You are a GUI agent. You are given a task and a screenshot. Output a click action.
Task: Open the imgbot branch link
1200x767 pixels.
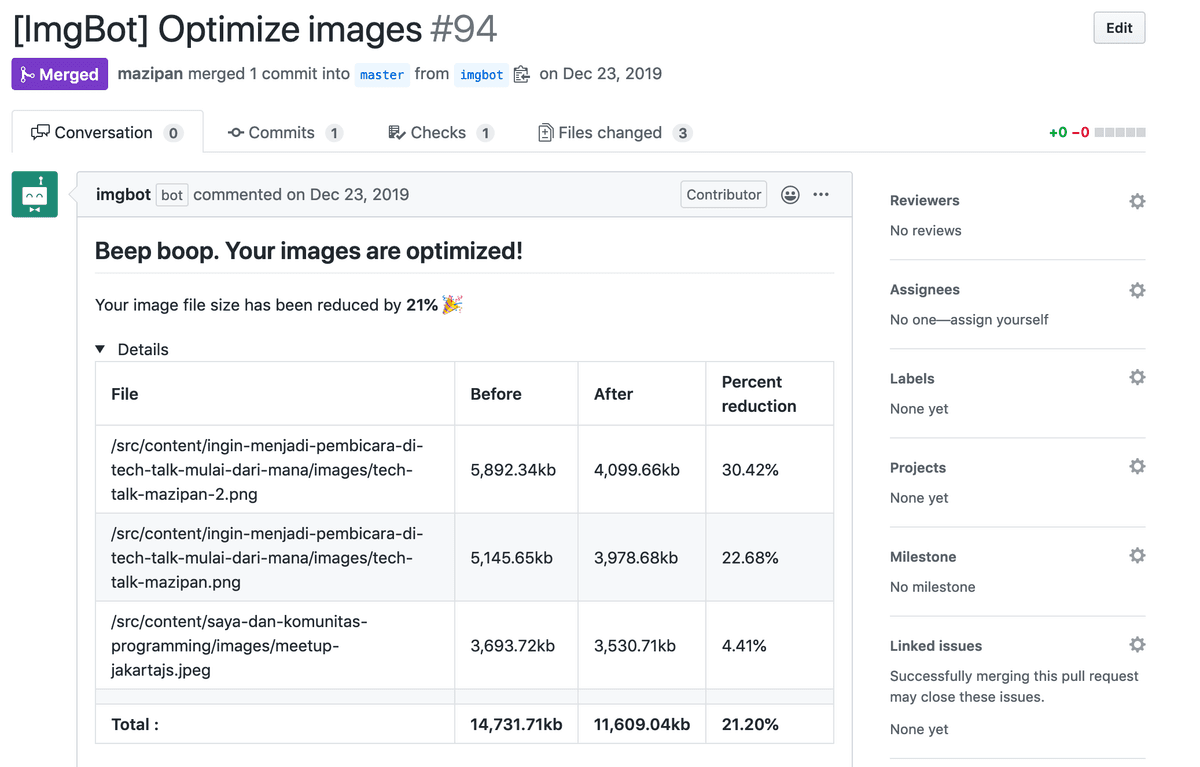[x=481, y=75]
